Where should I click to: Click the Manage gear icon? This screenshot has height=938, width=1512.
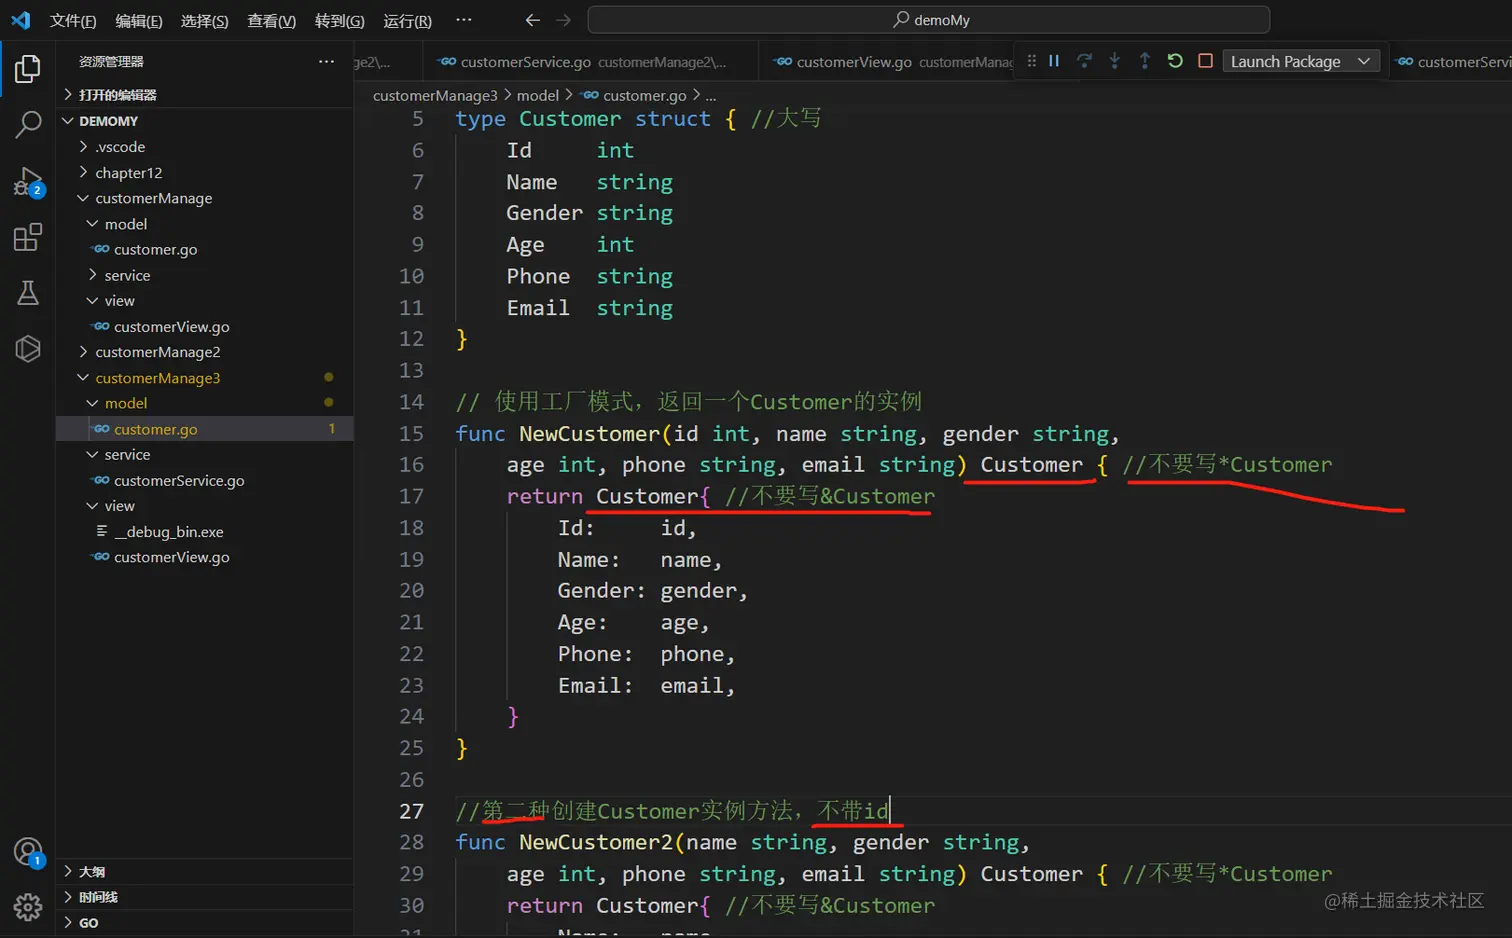(x=28, y=907)
